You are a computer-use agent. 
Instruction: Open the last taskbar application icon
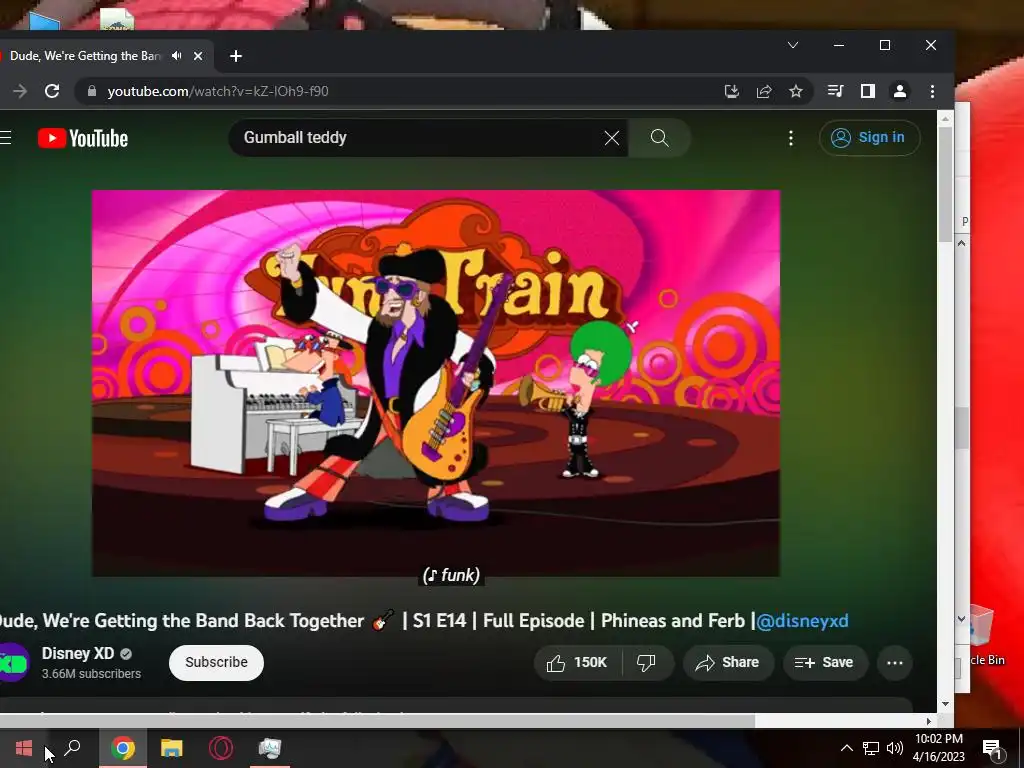point(270,748)
